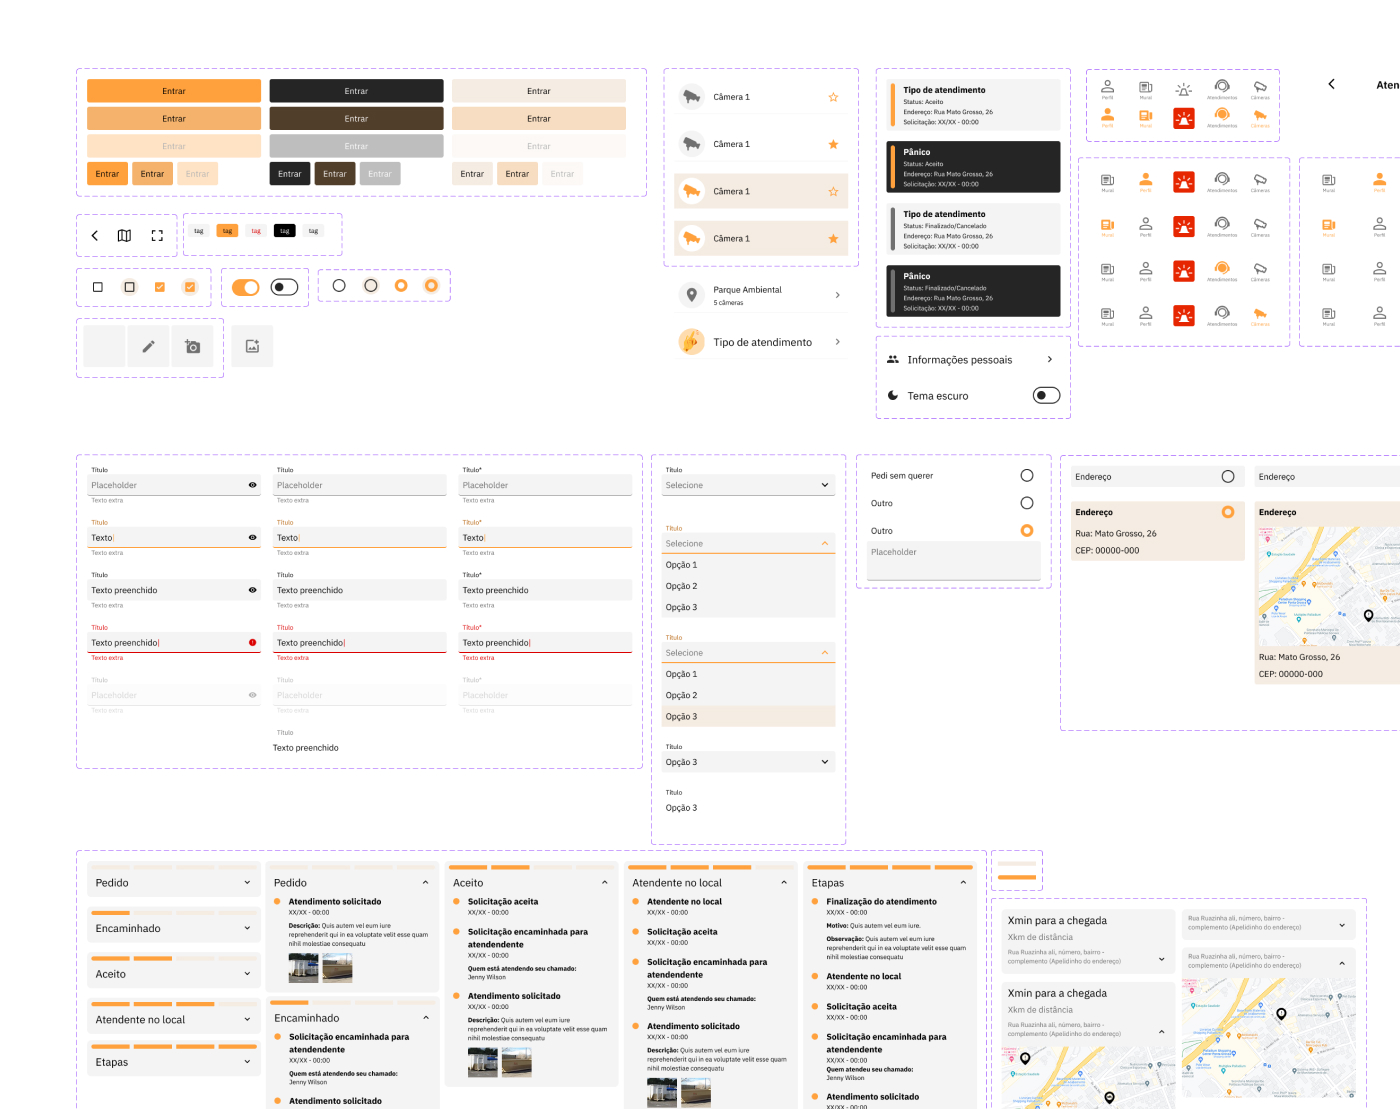This screenshot has width=1400, height=1109.
Task: Toggle eye icon in the field showing 'Texto|'
Action: (x=252, y=537)
